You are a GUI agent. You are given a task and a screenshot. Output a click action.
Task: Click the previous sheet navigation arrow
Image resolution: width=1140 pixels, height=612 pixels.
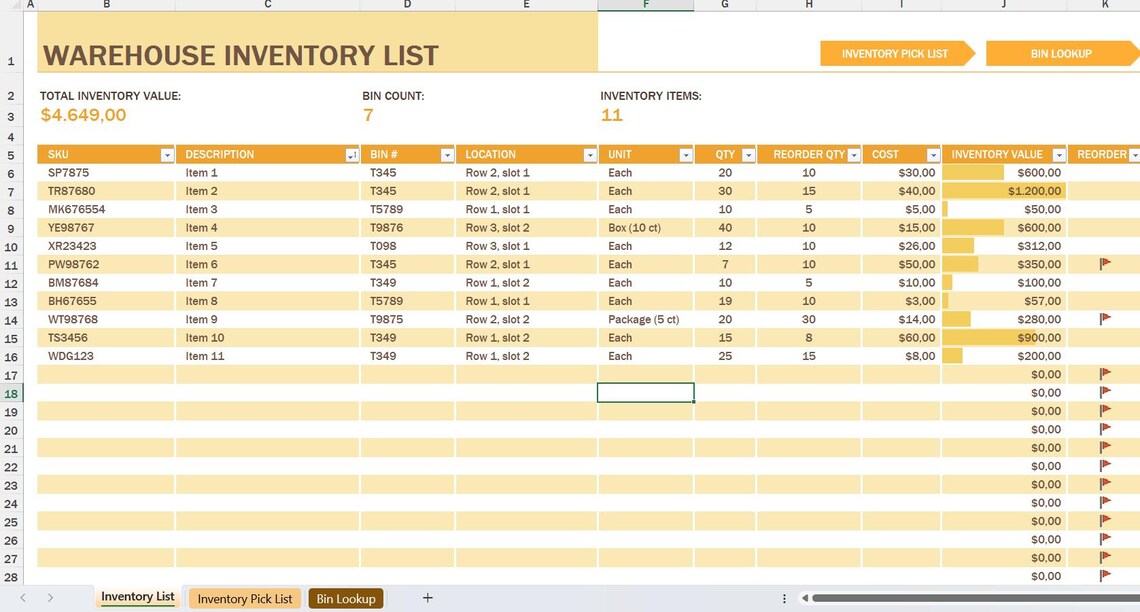point(21,597)
